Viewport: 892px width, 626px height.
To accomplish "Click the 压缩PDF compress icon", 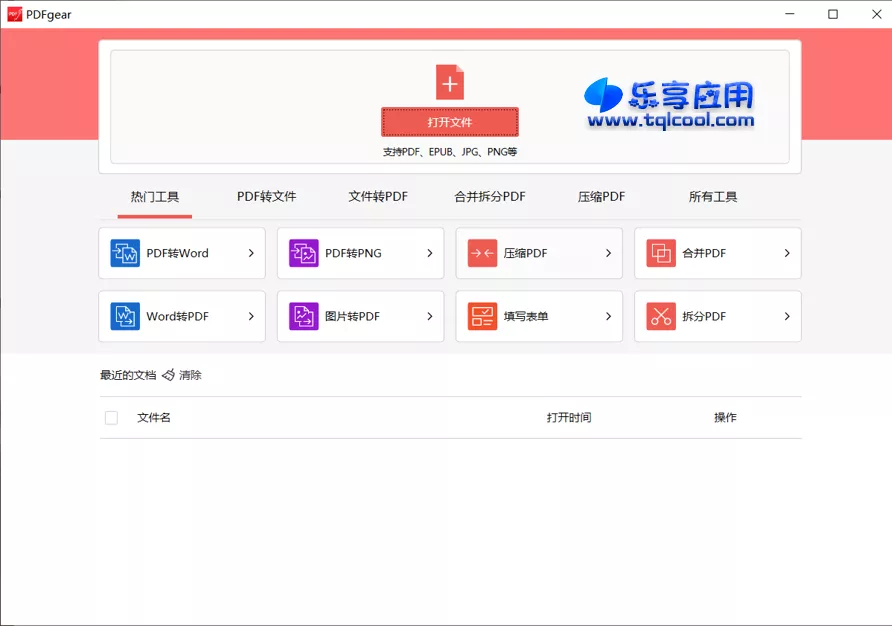I will coord(480,253).
